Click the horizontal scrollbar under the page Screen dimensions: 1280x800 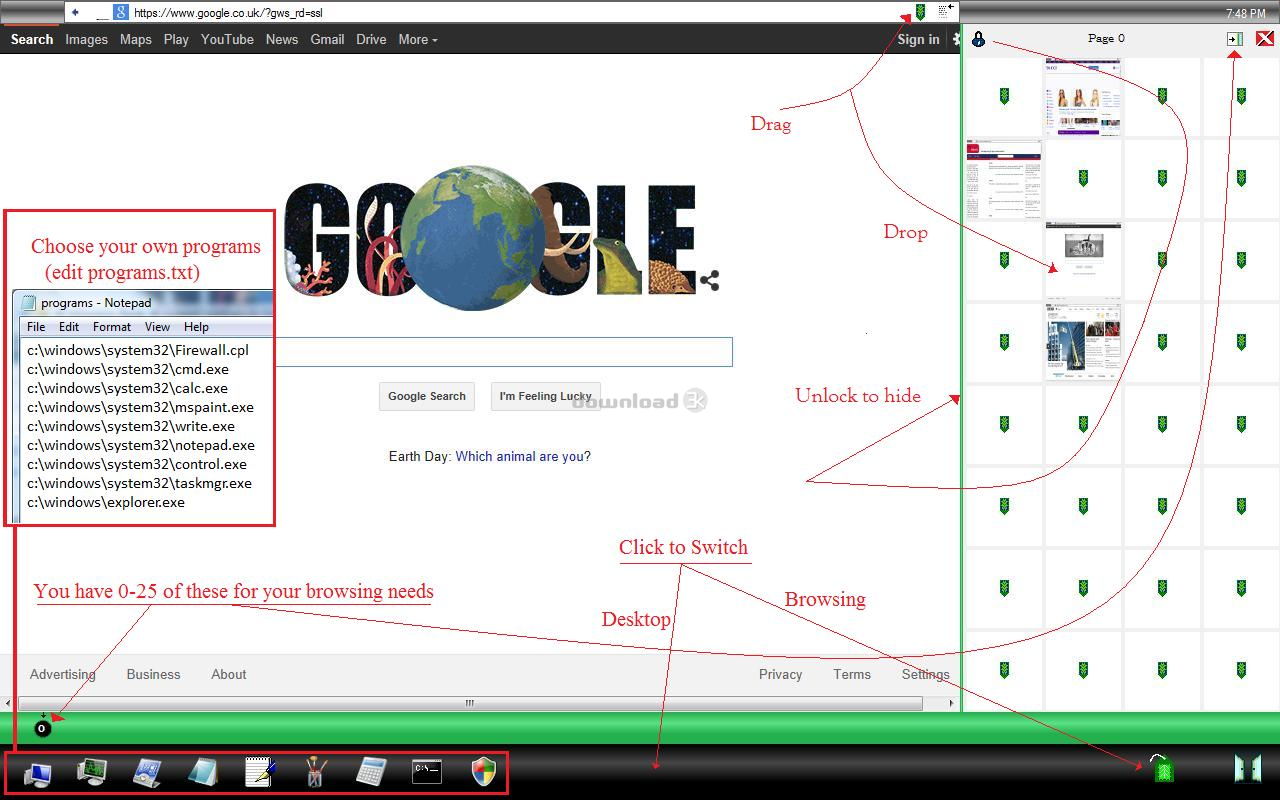pyautogui.click(x=469, y=703)
